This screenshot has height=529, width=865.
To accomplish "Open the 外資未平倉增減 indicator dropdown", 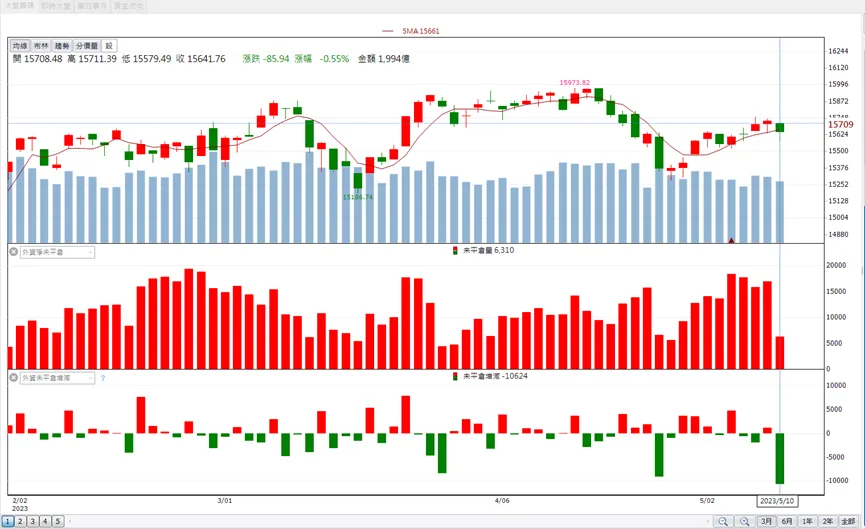I will 57,378.
